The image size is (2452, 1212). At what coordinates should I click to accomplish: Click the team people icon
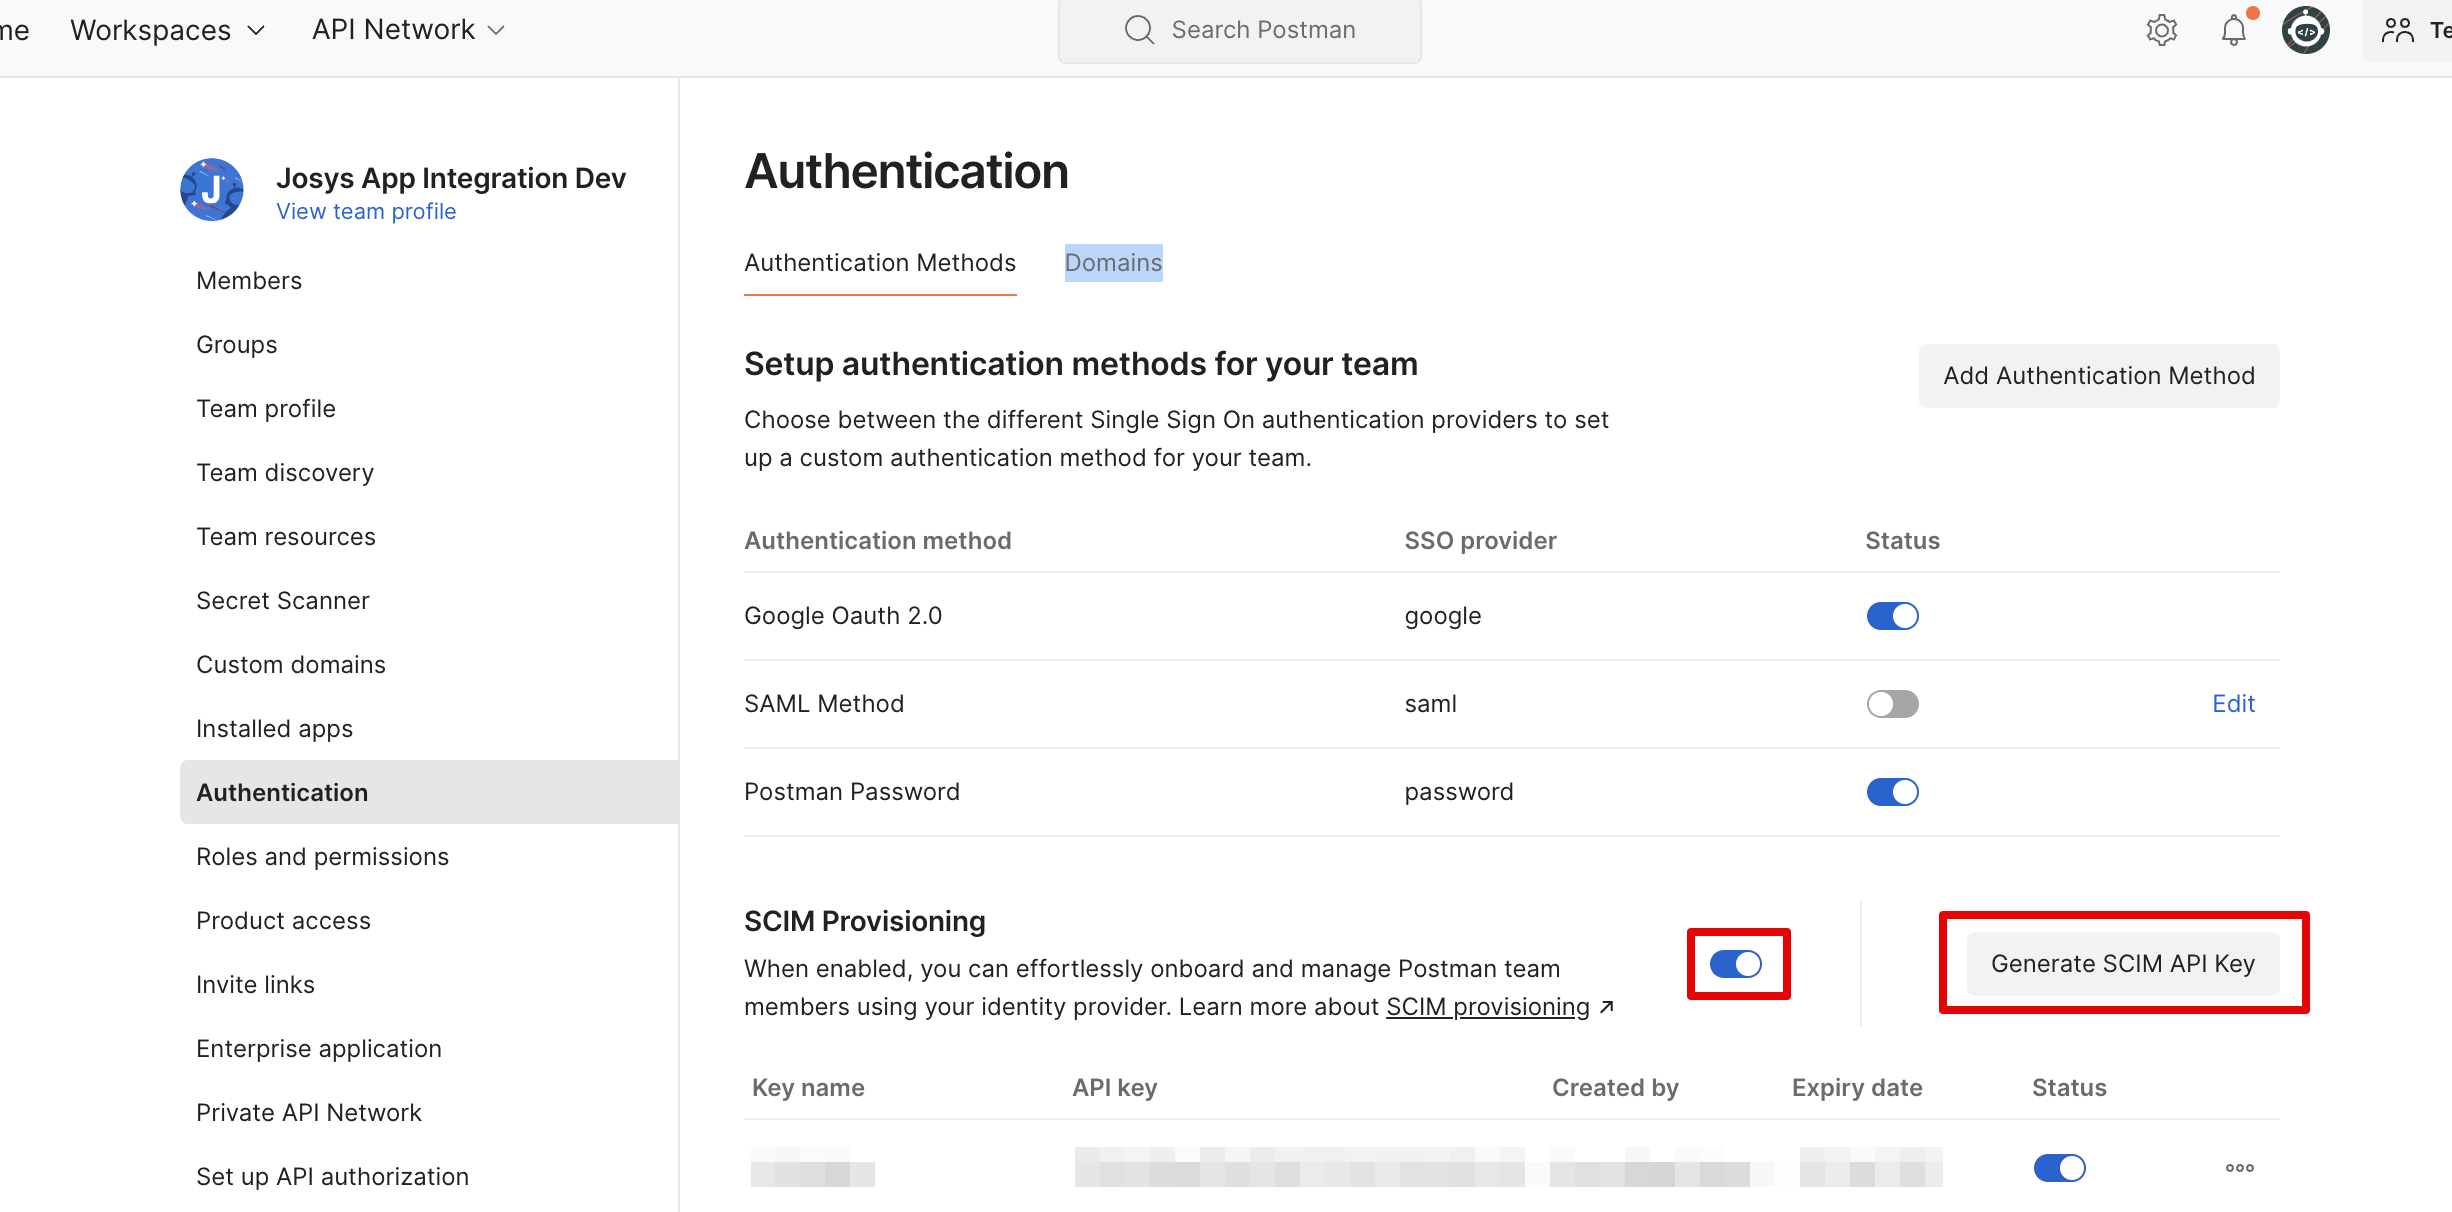2398,30
